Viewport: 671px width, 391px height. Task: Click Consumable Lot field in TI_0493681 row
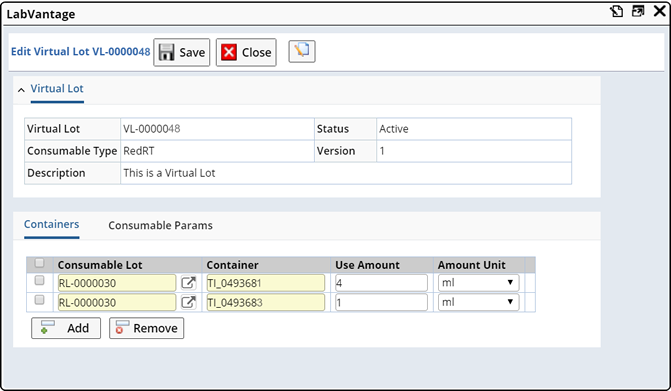[117, 283]
